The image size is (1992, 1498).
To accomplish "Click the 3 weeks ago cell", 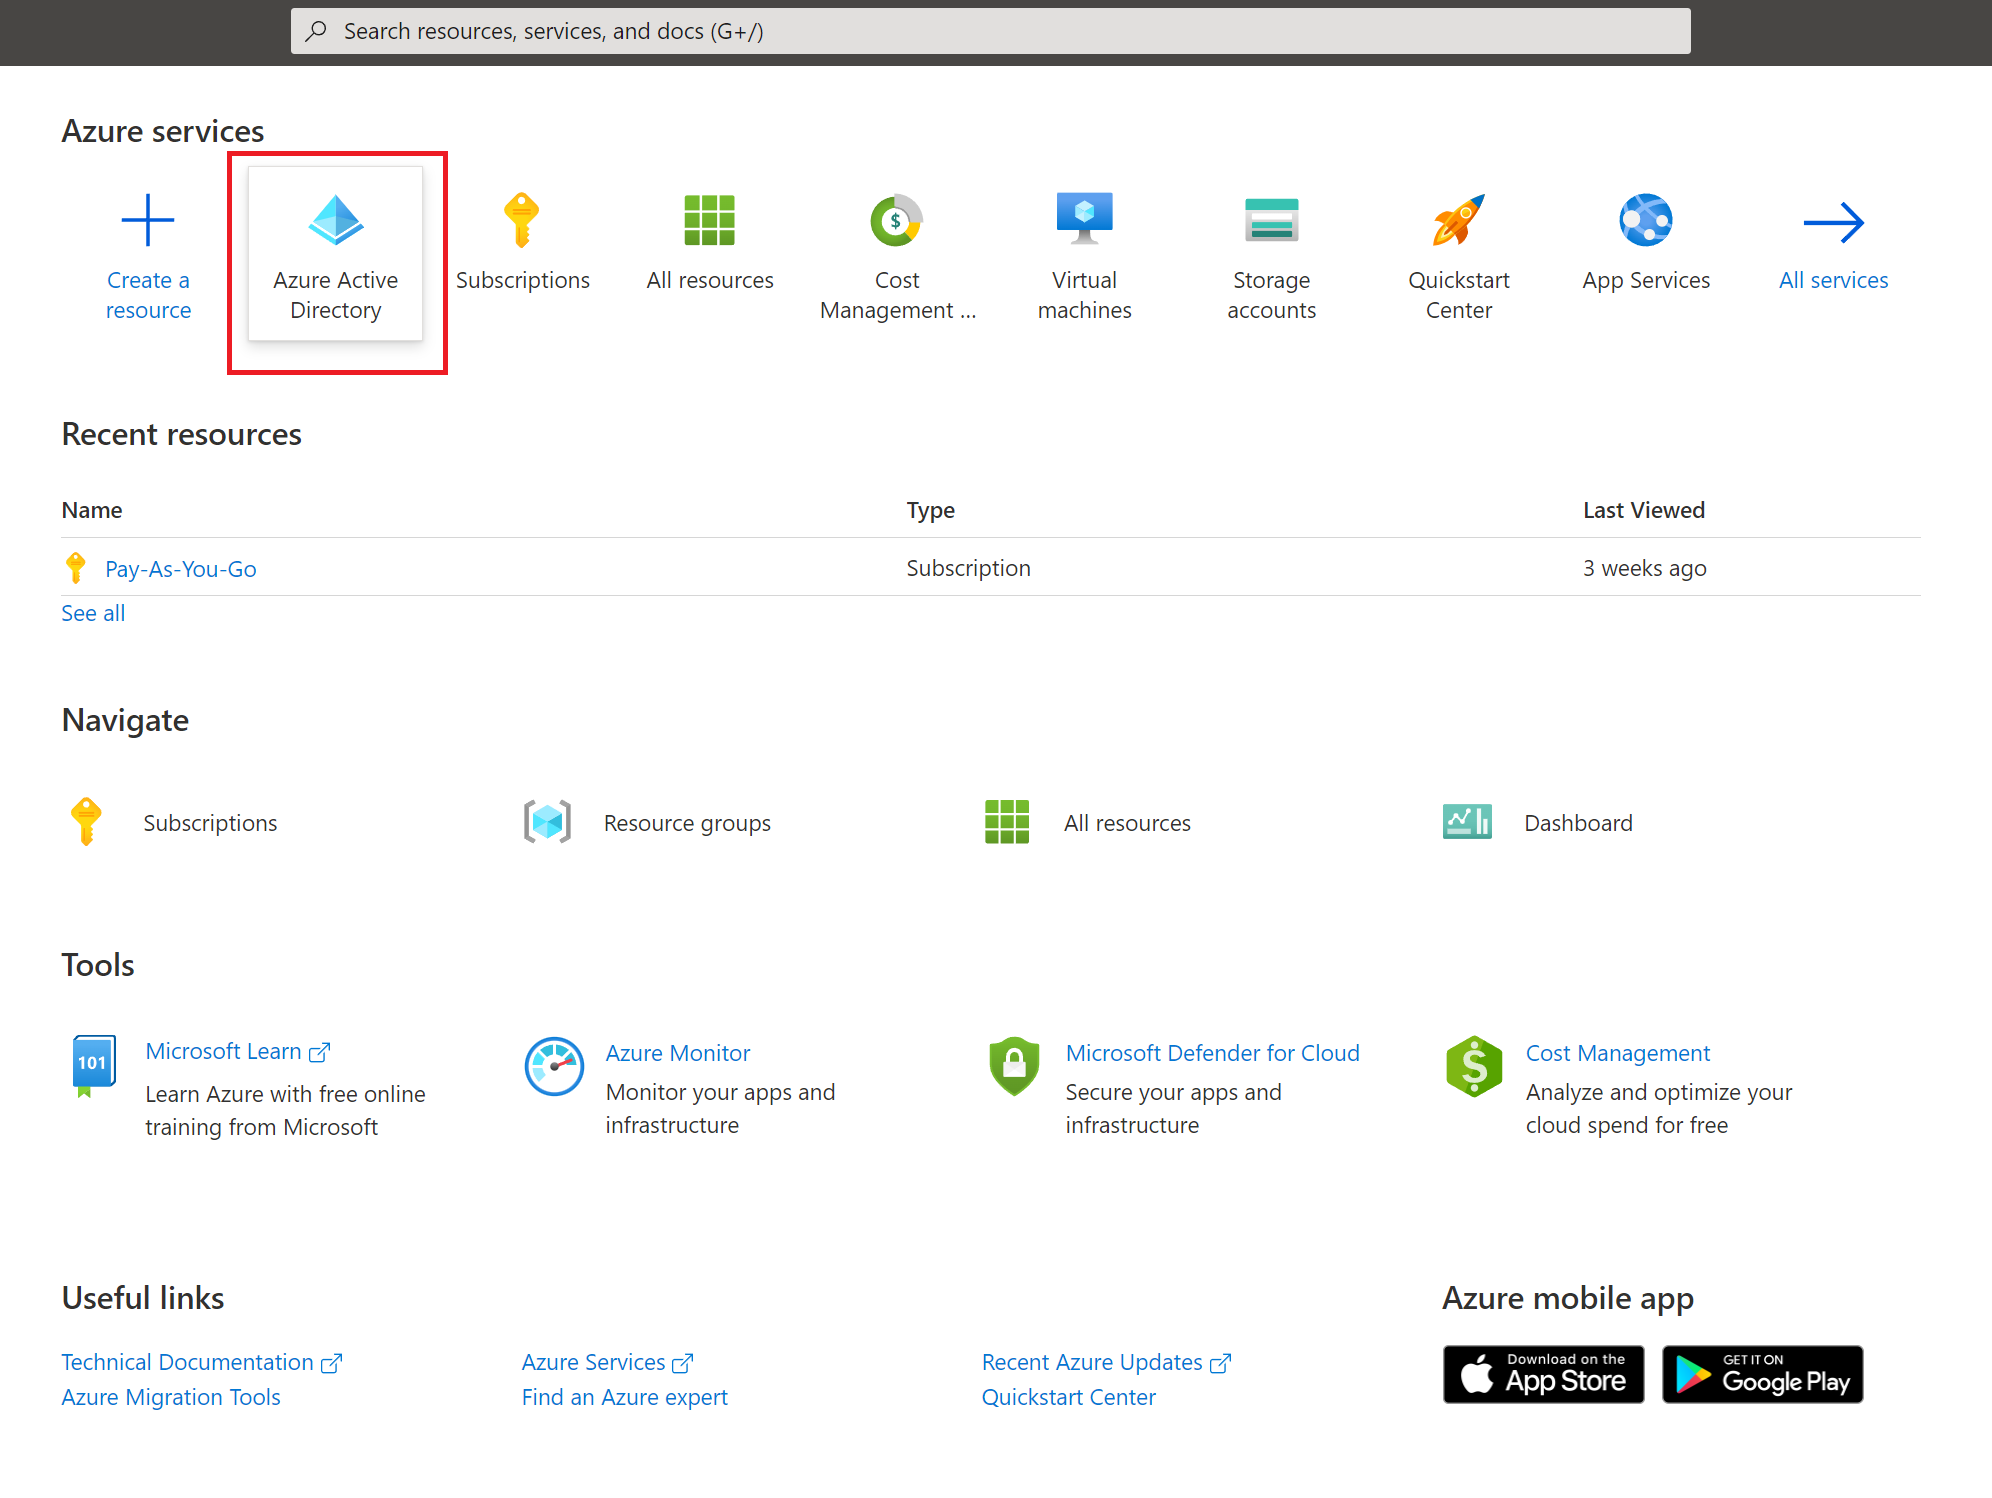I will (x=1645, y=568).
